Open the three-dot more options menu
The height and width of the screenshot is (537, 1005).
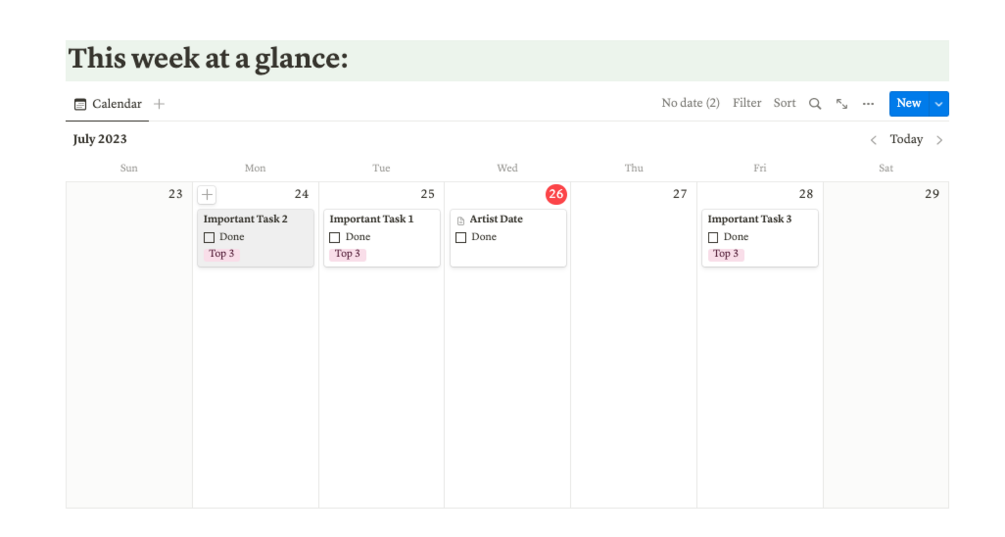868,104
